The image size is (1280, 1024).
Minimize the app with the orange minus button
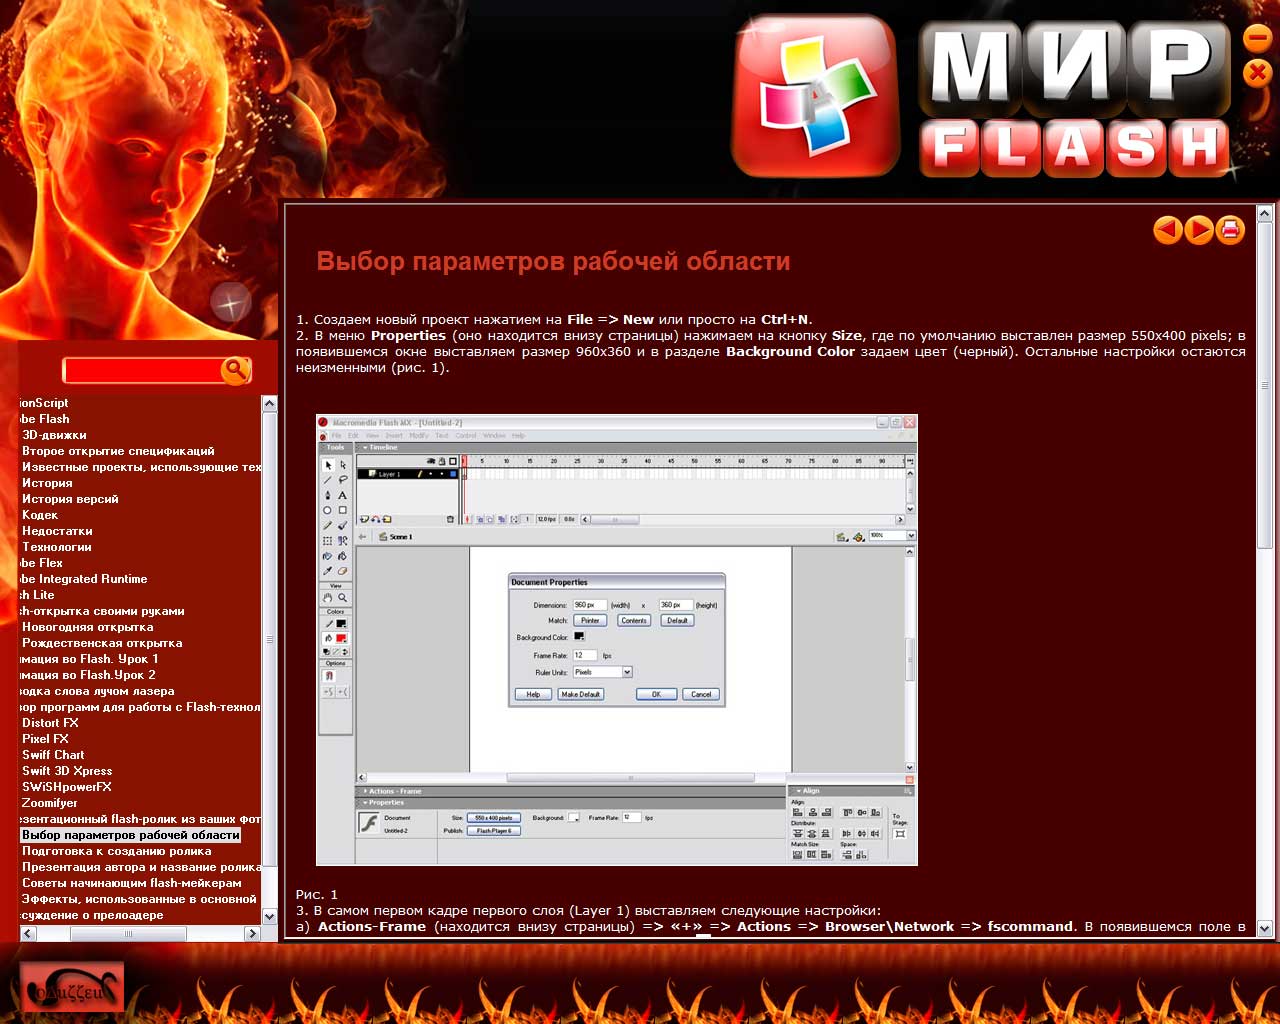coord(1257,39)
